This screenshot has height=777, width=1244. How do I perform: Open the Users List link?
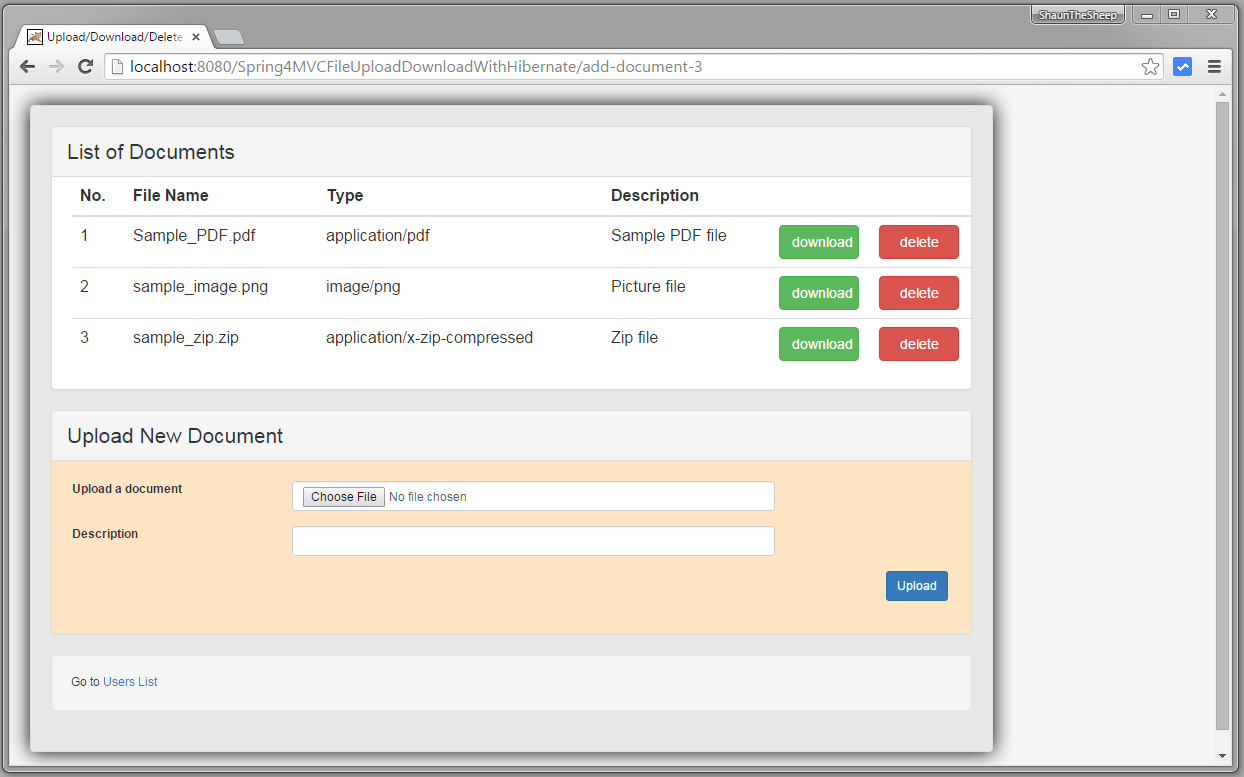[130, 681]
